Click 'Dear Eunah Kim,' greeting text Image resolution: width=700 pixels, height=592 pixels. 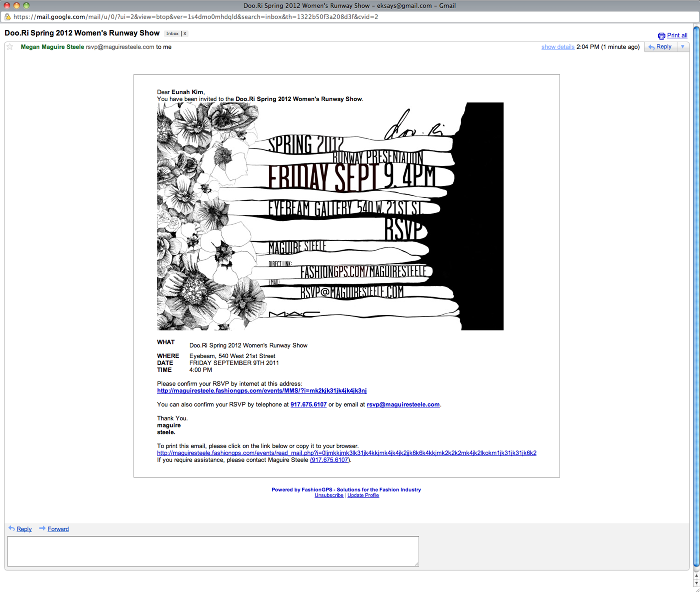coord(181,92)
